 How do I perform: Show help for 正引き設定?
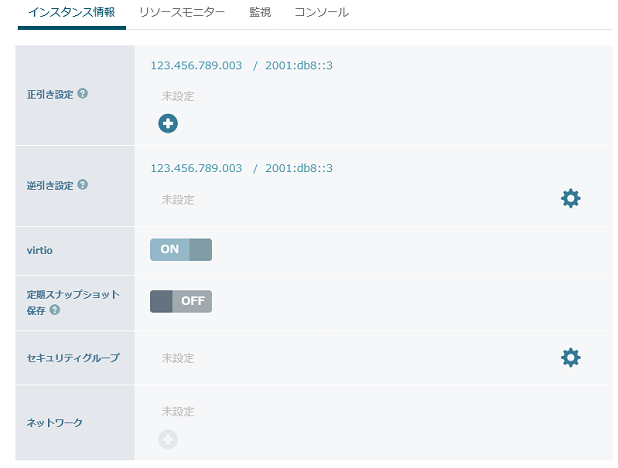(x=82, y=93)
